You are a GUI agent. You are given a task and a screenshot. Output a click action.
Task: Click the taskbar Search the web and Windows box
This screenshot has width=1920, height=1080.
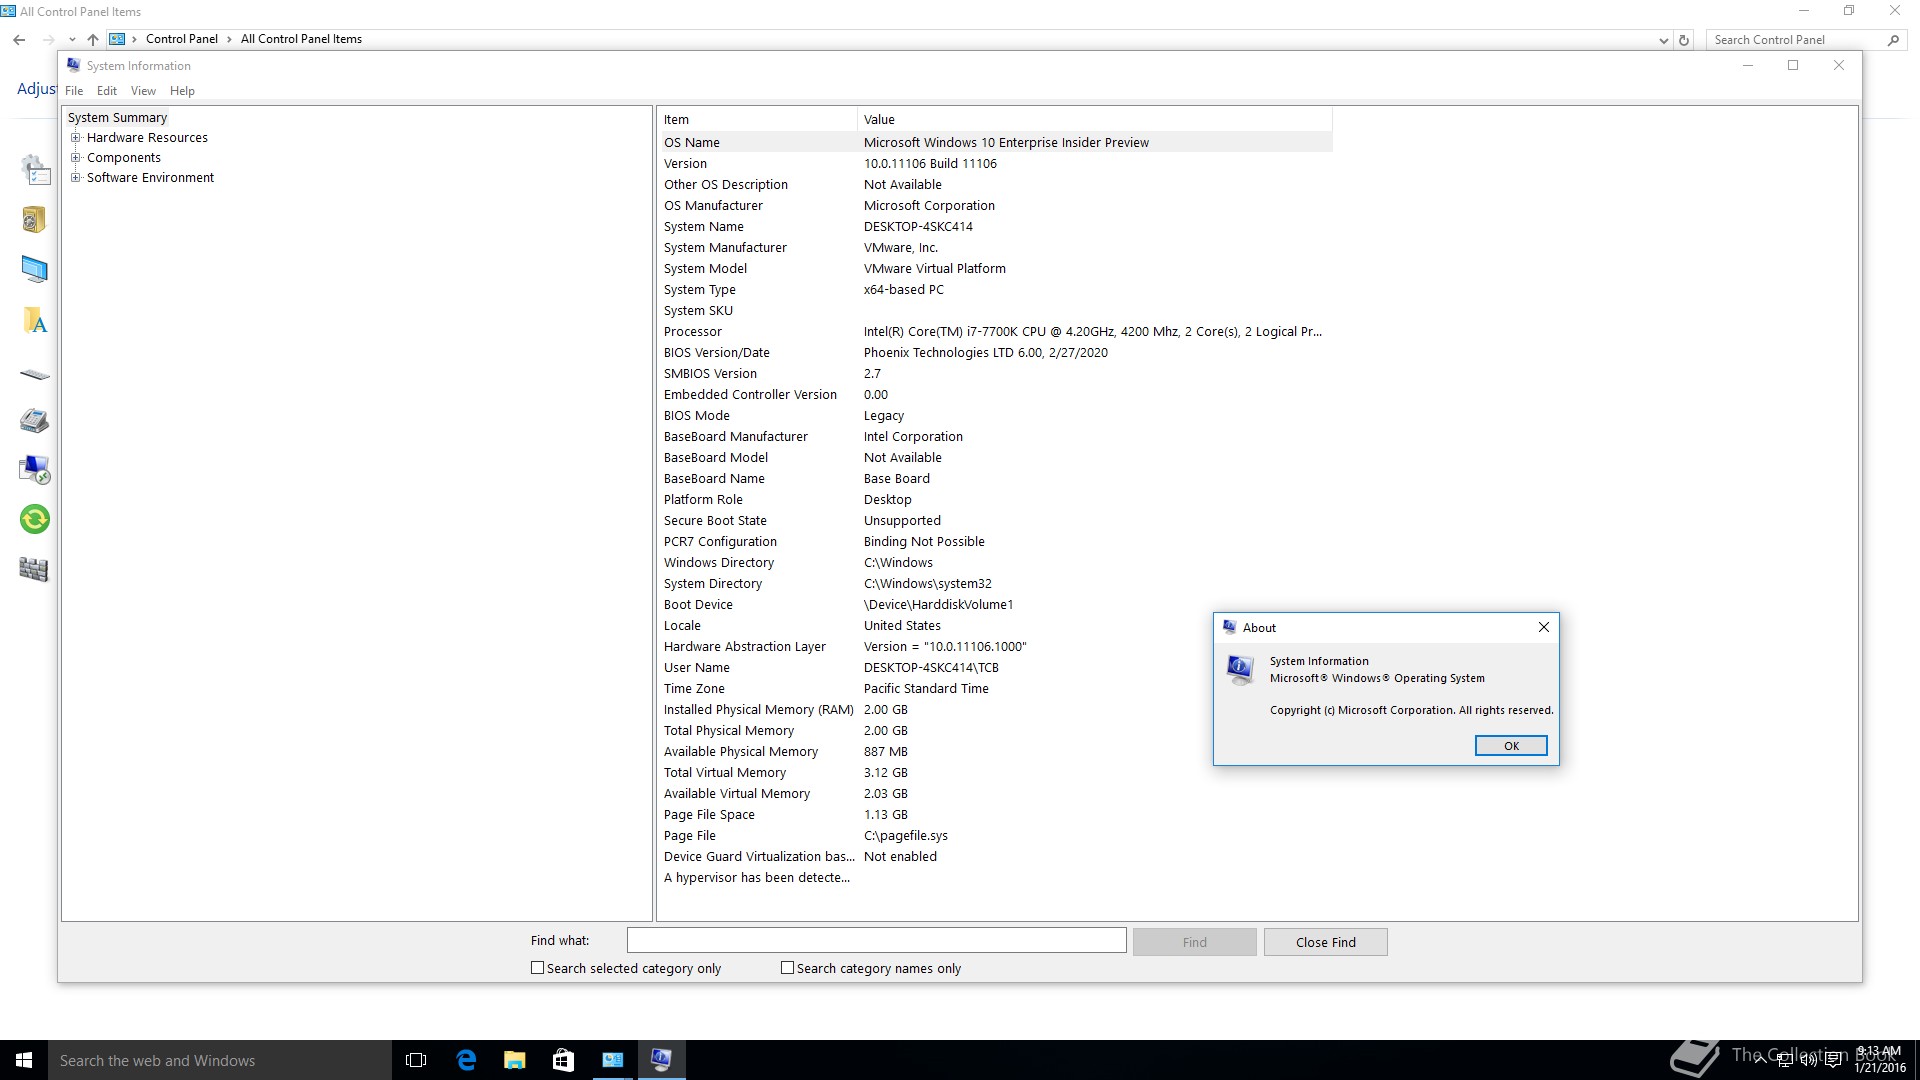coord(220,1060)
